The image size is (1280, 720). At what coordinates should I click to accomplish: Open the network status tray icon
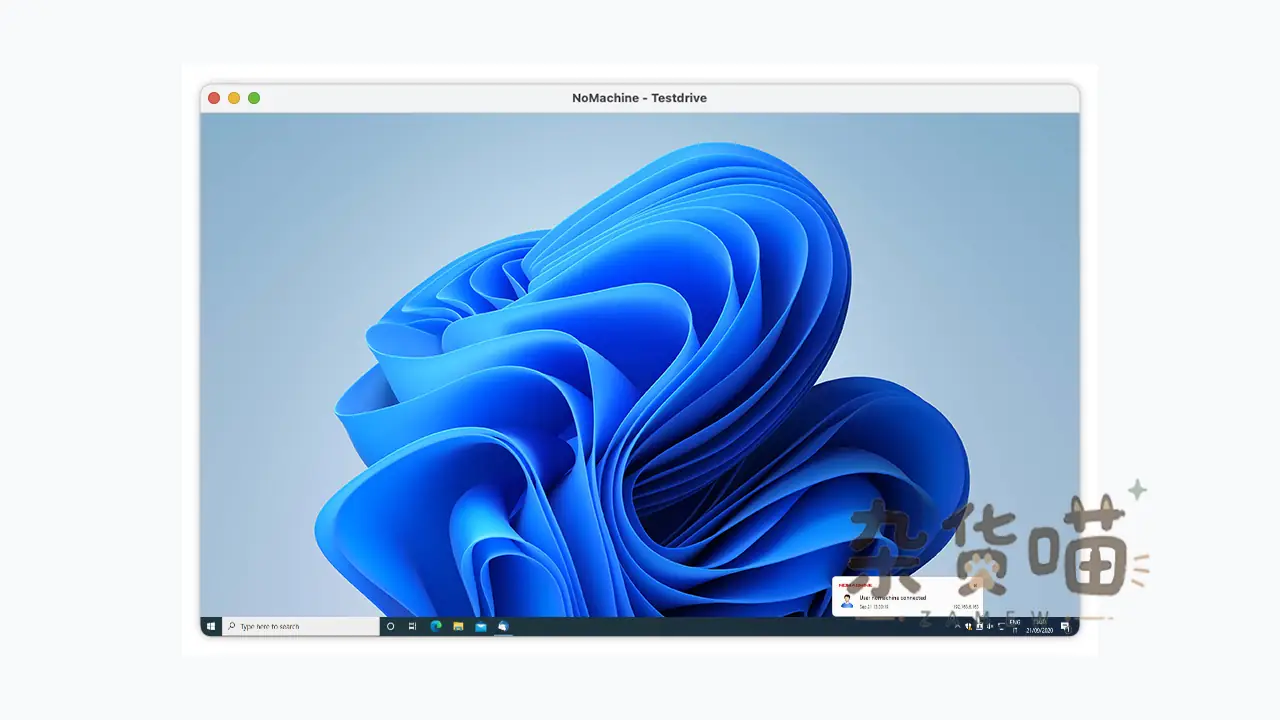1002,626
